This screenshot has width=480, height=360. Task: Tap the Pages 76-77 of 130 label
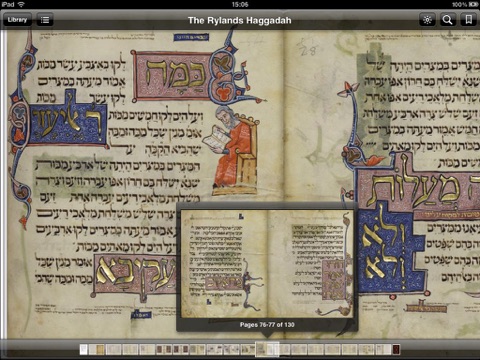267,324
